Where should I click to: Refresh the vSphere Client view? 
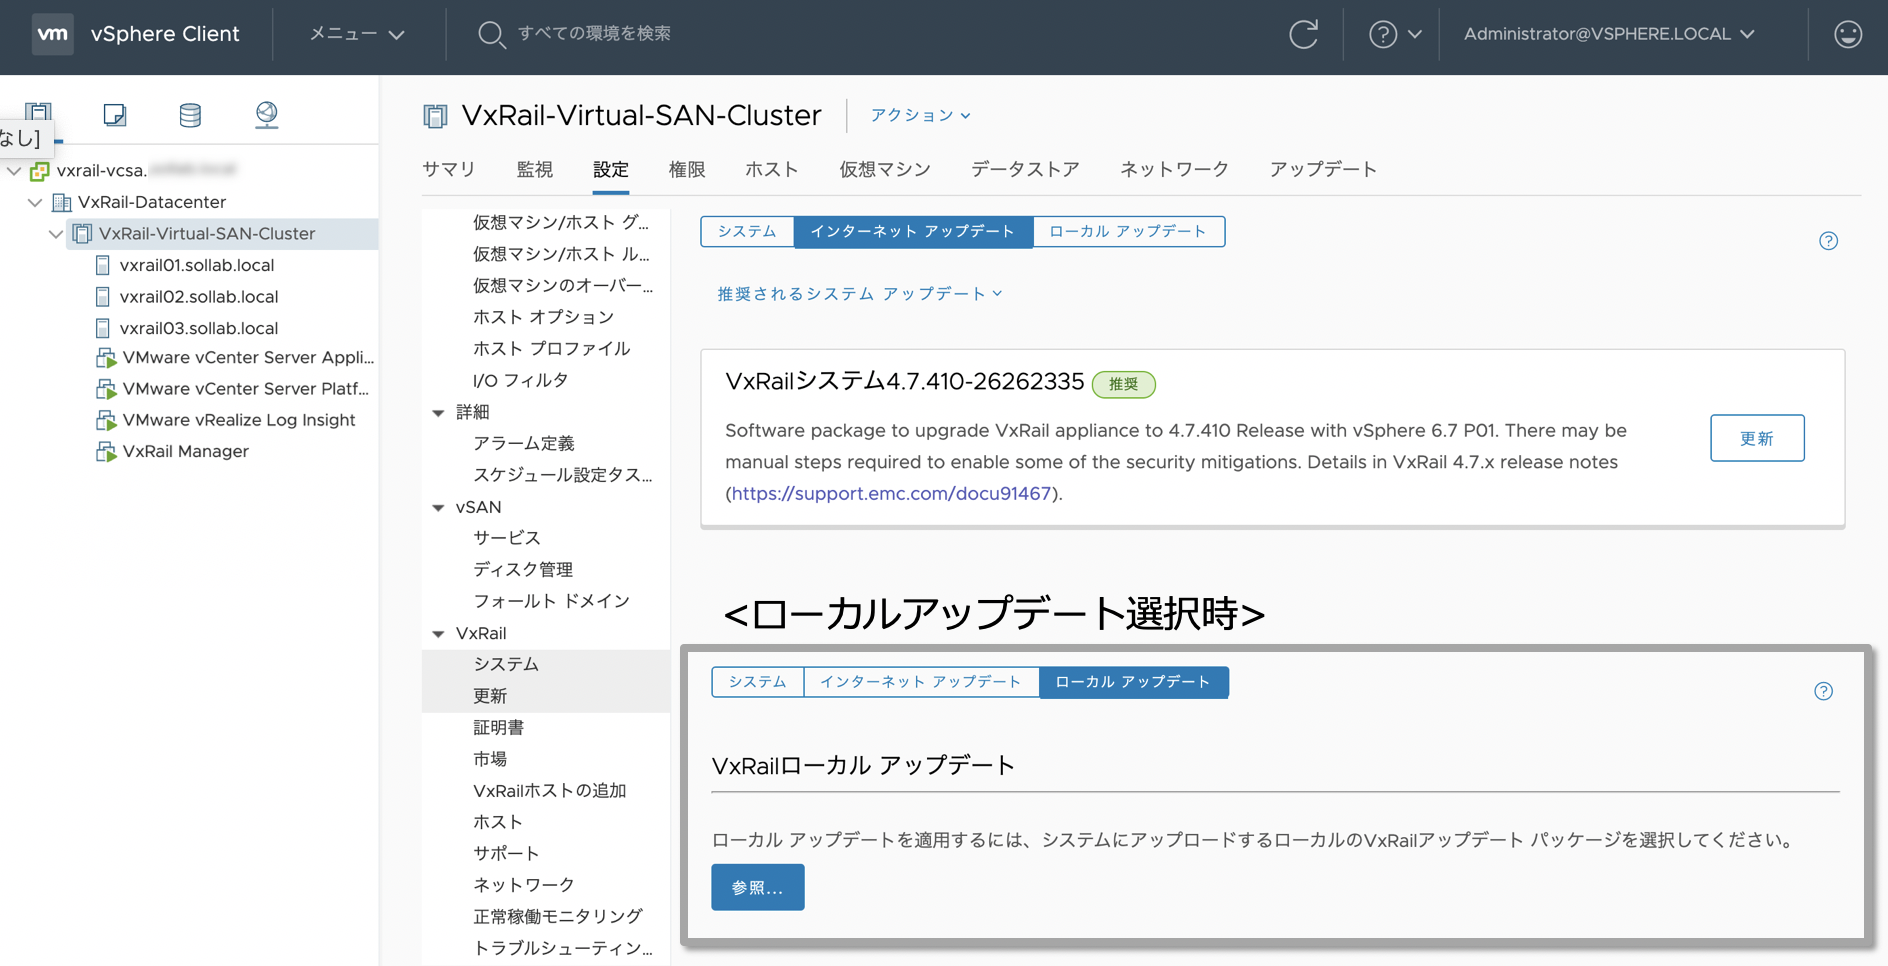[1303, 34]
